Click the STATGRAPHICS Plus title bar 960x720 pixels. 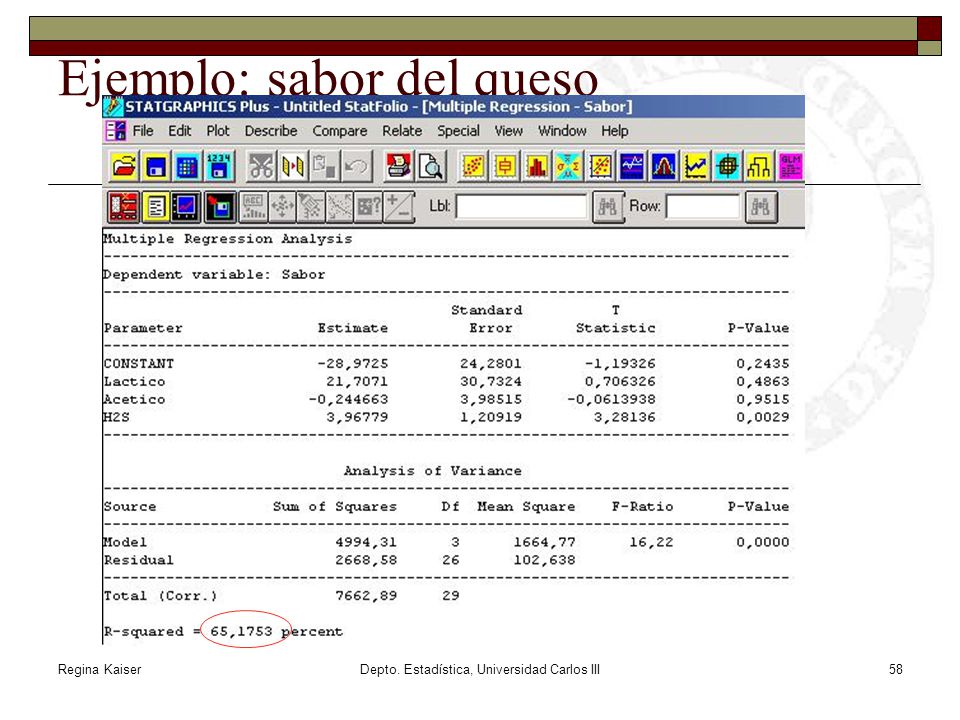point(453,107)
